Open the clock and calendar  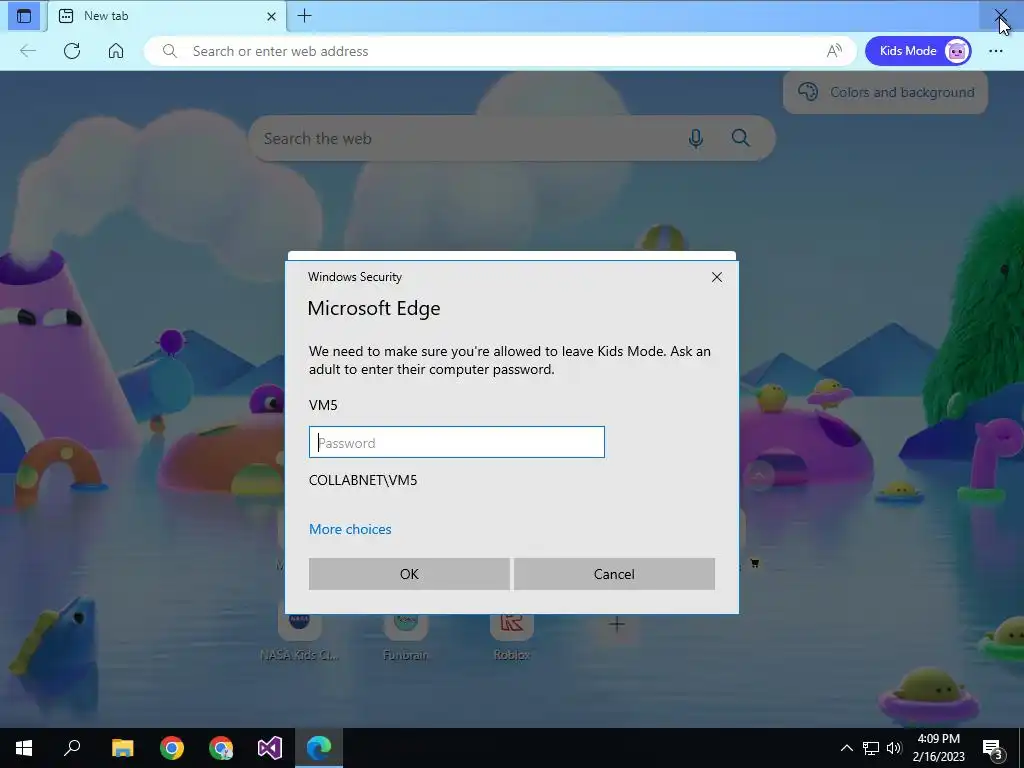(x=938, y=748)
